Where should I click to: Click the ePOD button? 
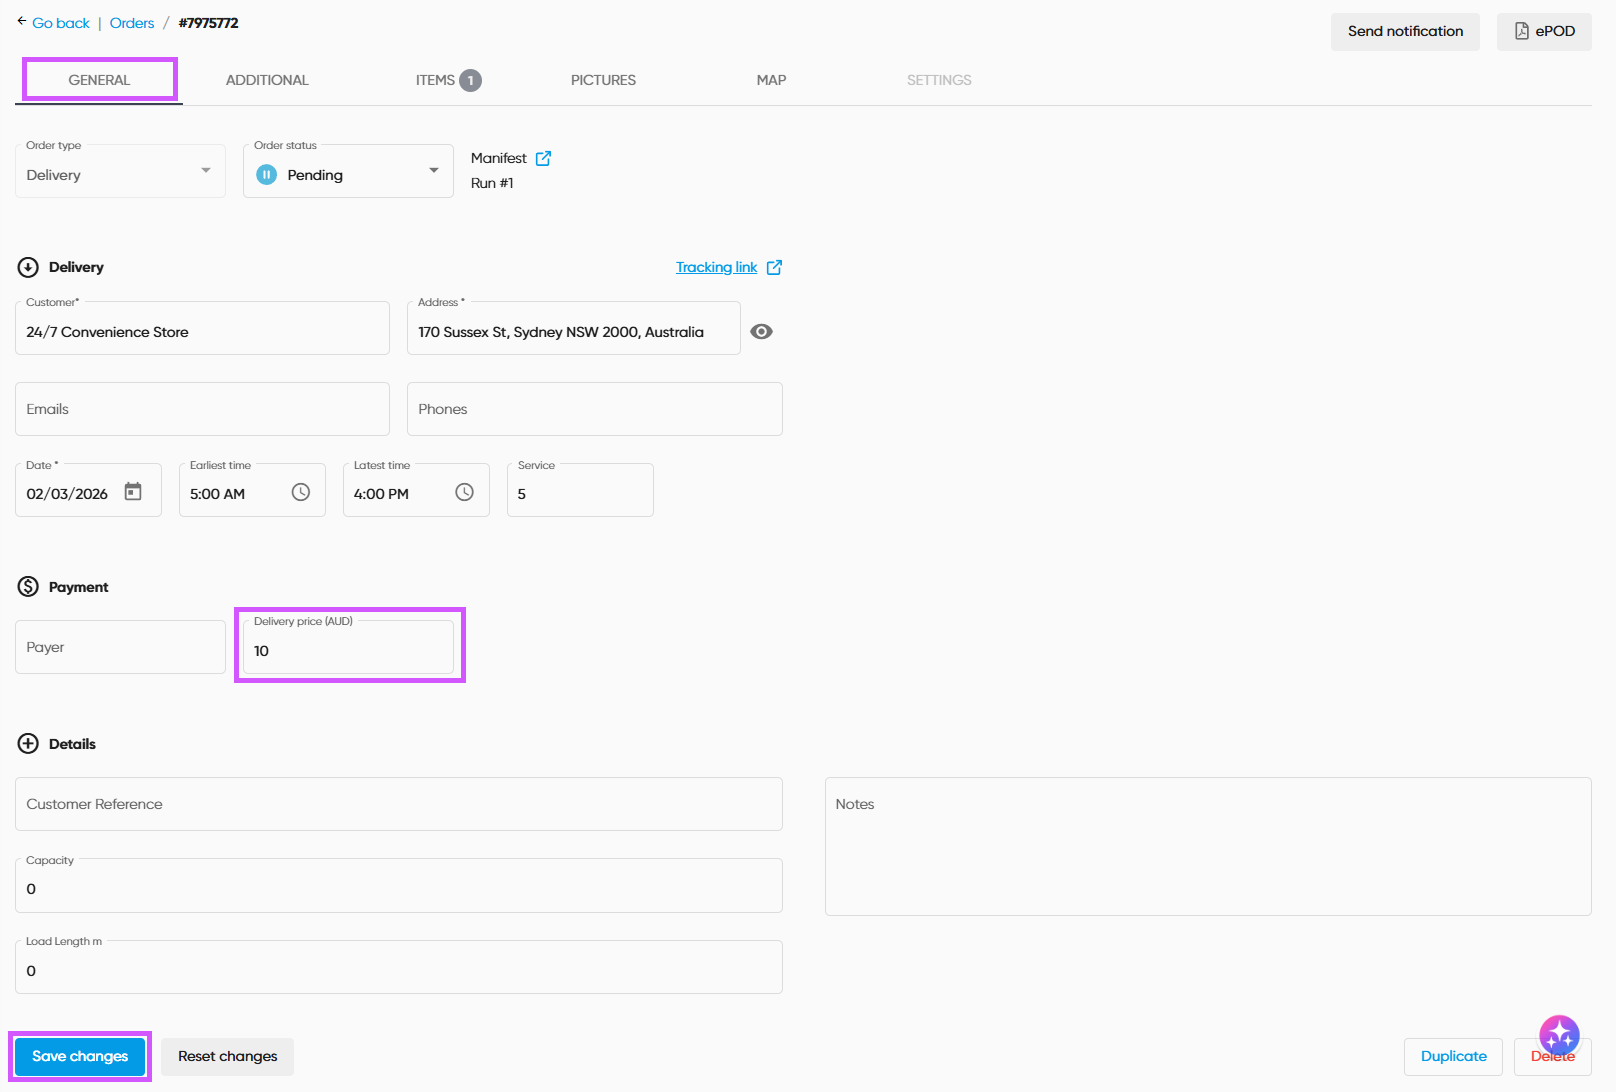pos(1543,31)
